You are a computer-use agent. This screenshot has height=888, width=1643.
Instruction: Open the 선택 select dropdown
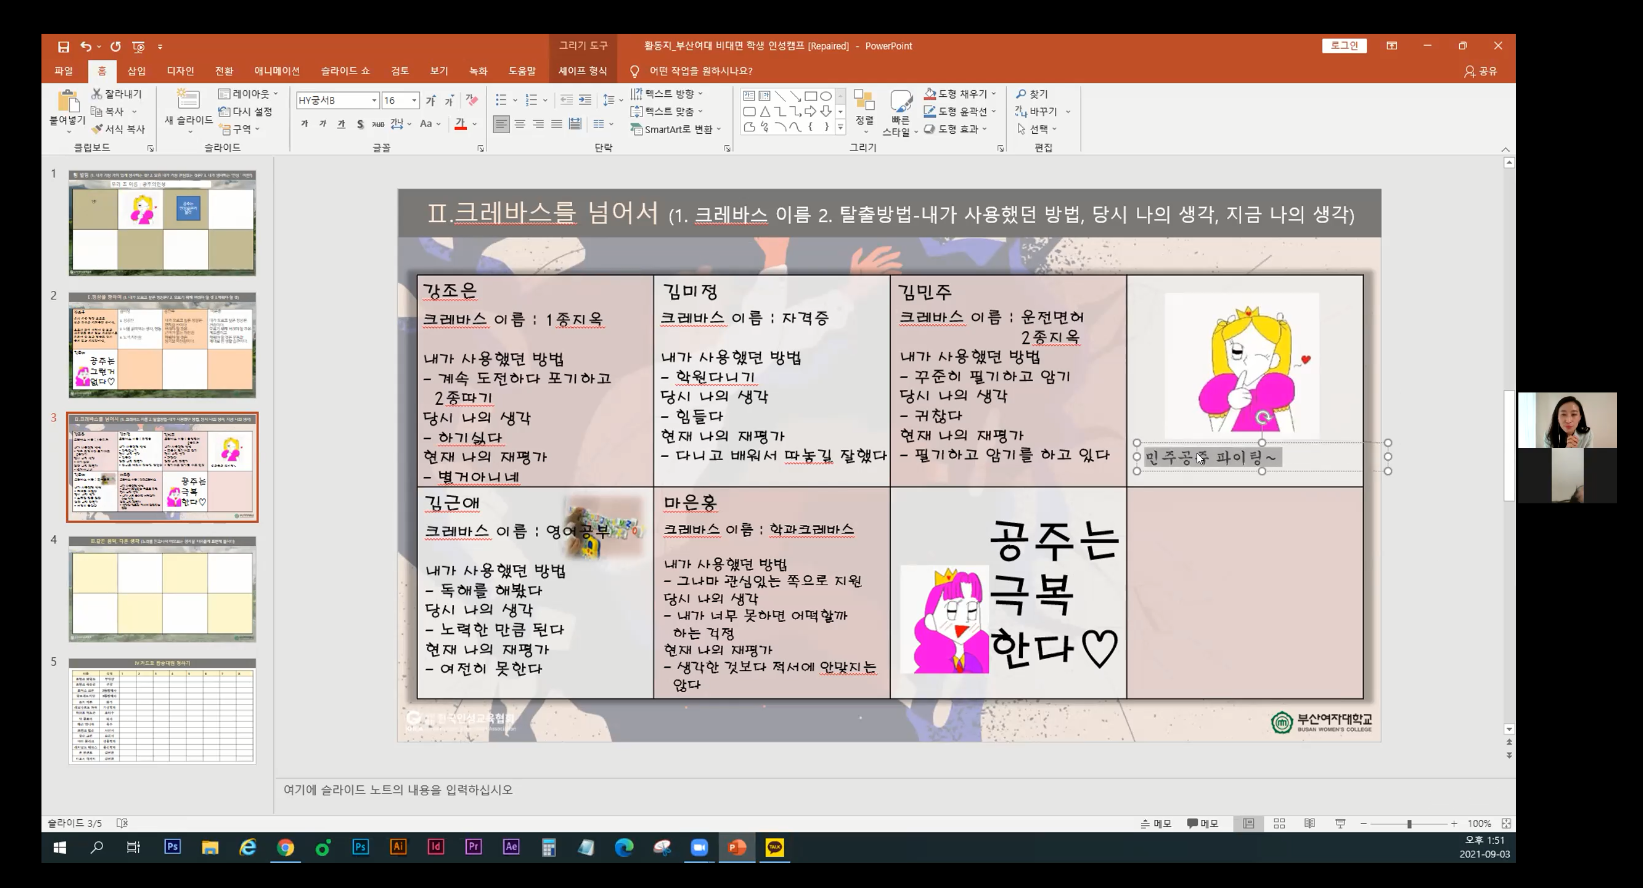(x=1037, y=129)
